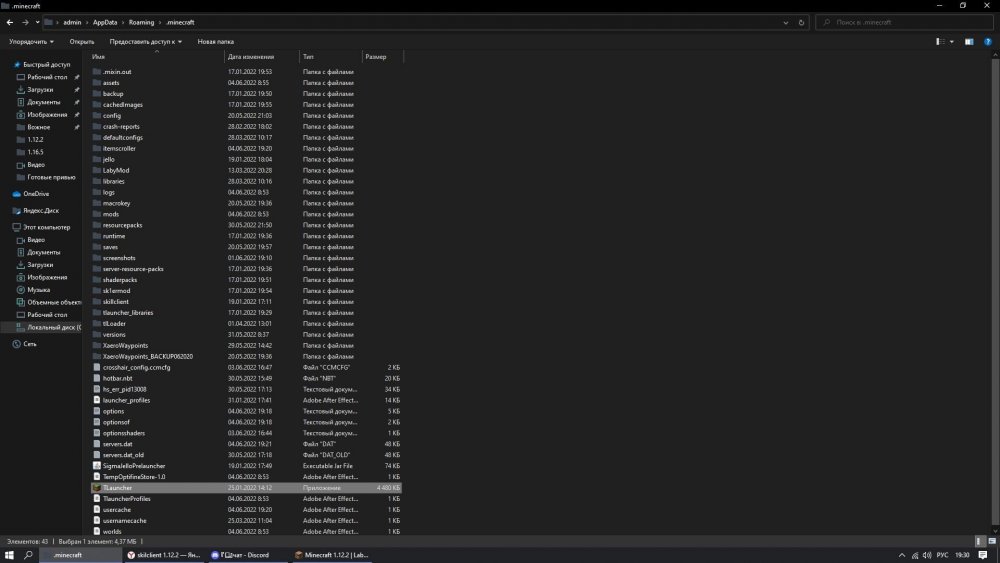
Task: Open the Упорядочить menu
Action: coord(31,41)
